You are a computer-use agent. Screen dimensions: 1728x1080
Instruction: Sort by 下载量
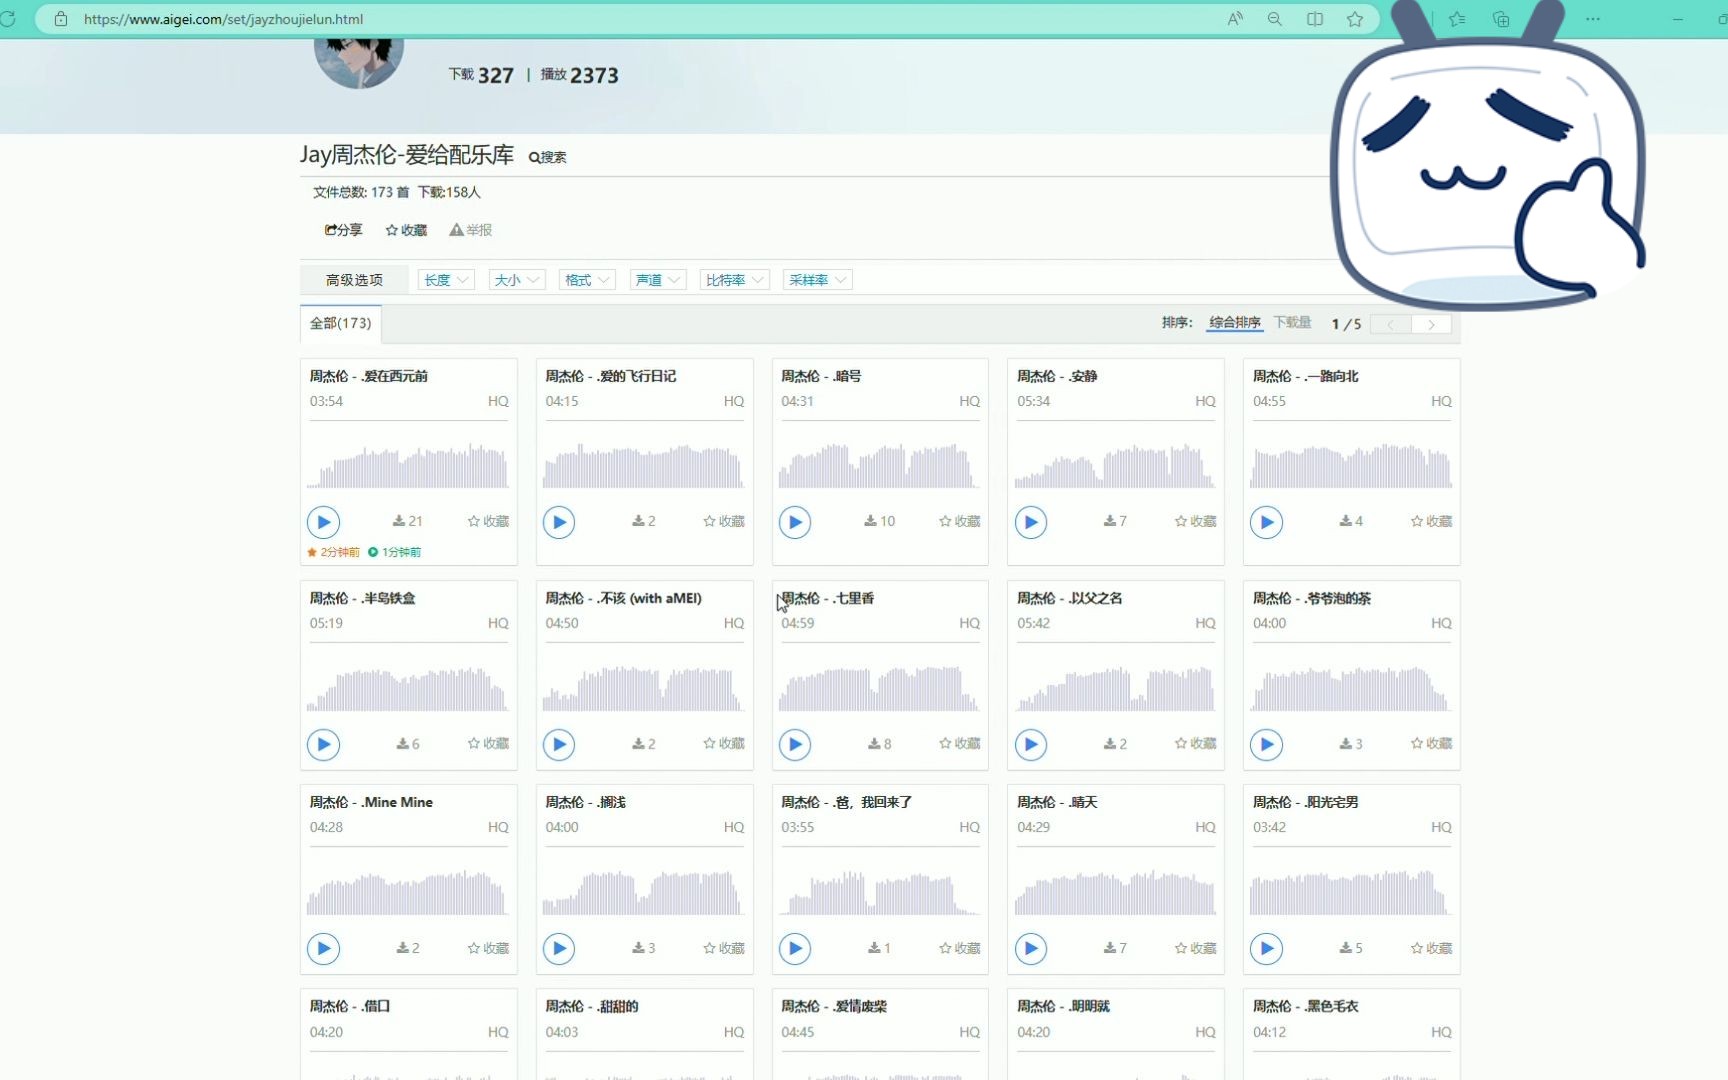pyautogui.click(x=1292, y=322)
